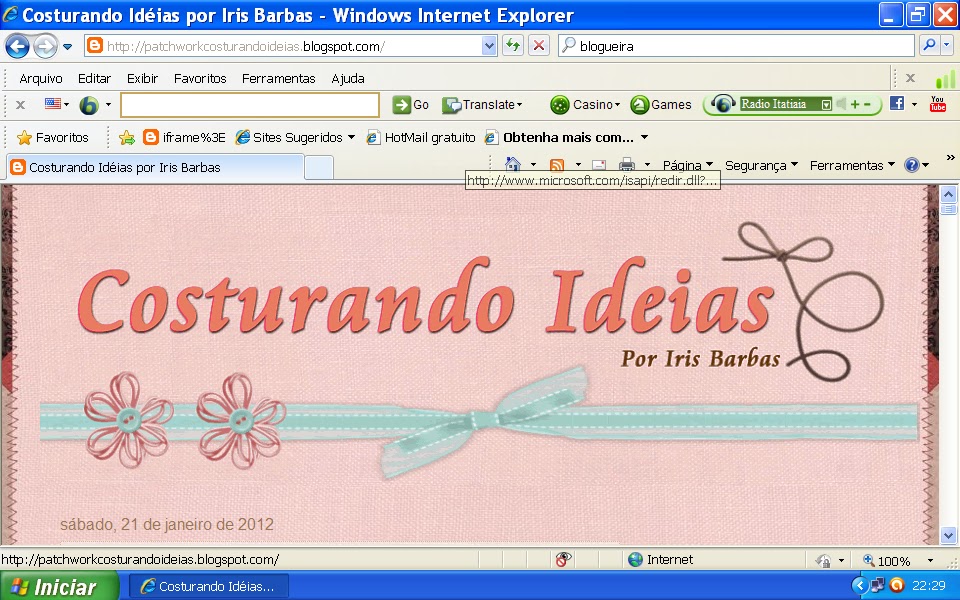Print the page with the printer icon
This screenshot has width=960, height=600.
(627, 165)
